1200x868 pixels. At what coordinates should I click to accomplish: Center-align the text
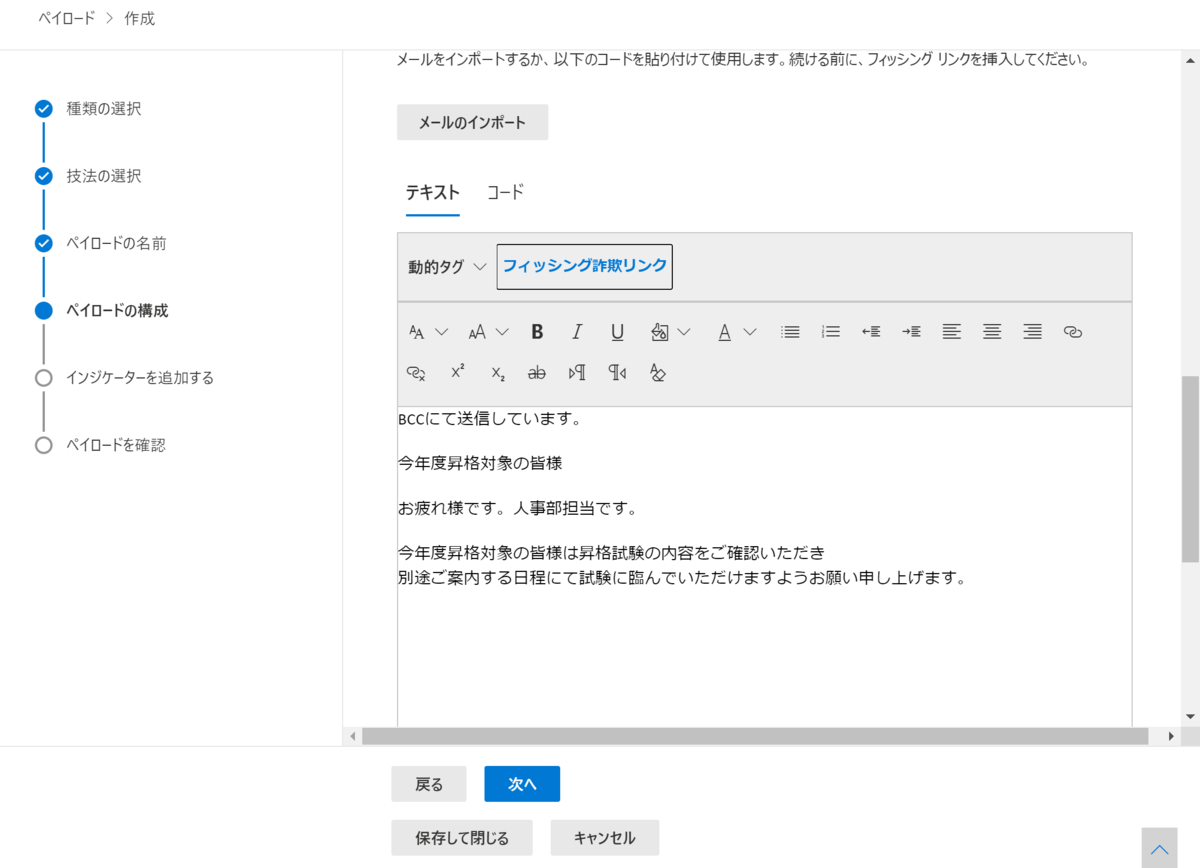(991, 331)
